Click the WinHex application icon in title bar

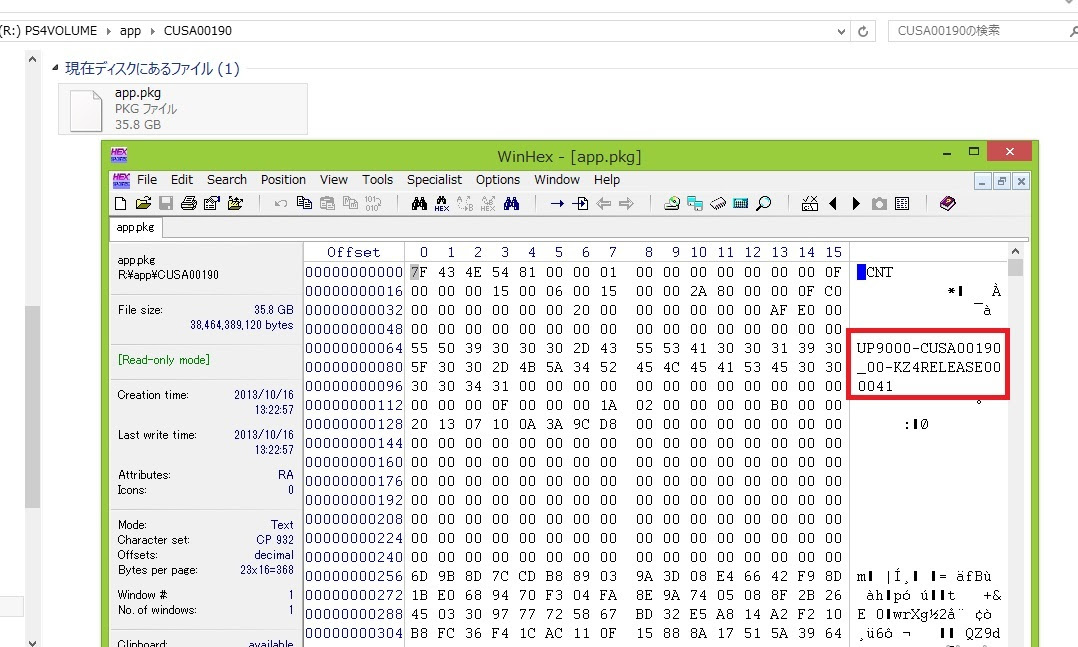pyautogui.click(x=119, y=155)
